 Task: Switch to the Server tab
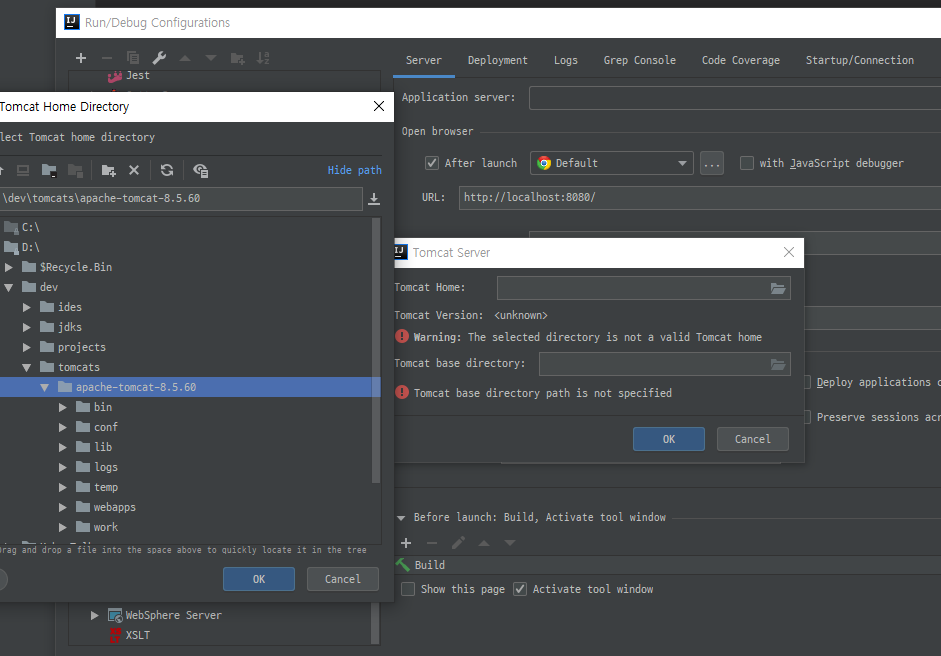[424, 60]
